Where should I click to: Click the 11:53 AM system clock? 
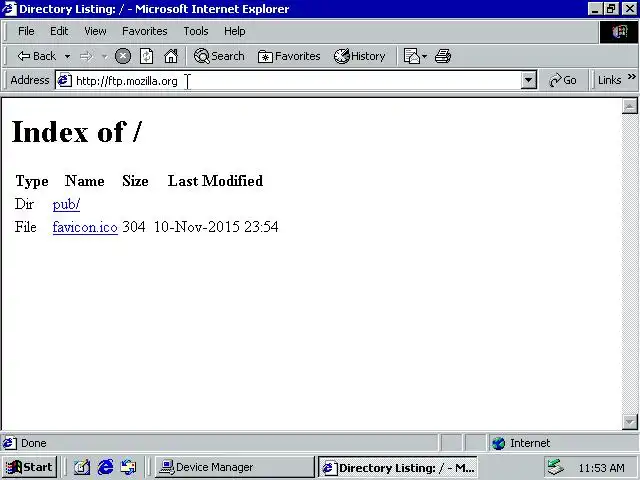click(601, 468)
